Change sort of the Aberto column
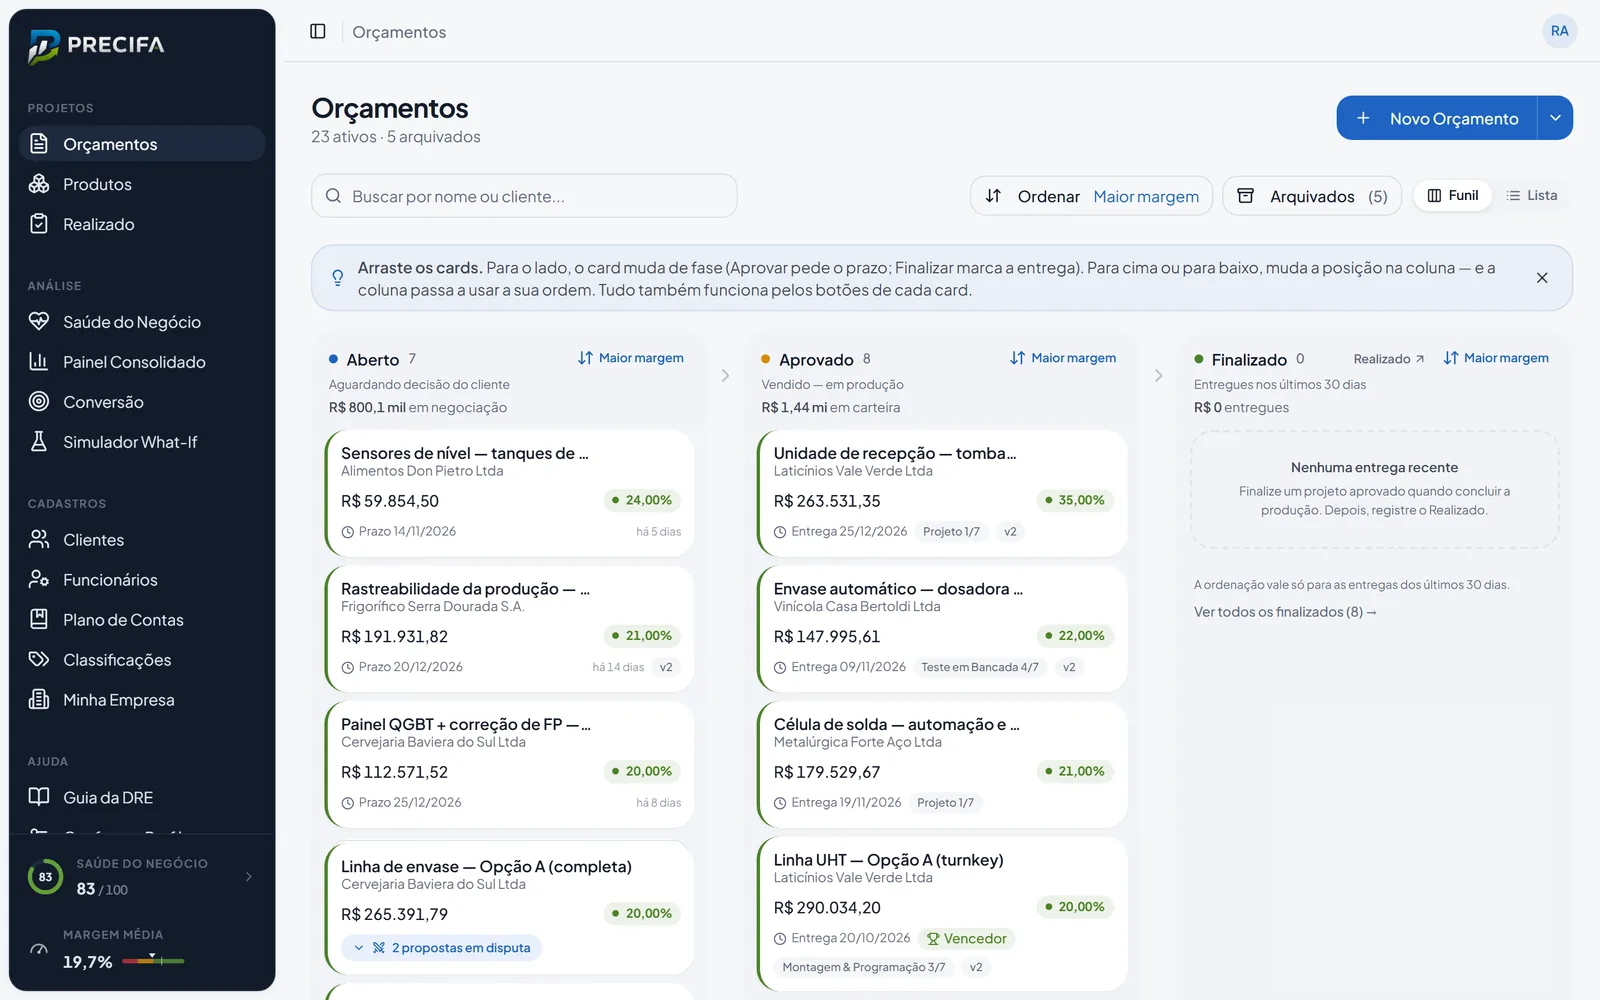 [x=631, y=358]
